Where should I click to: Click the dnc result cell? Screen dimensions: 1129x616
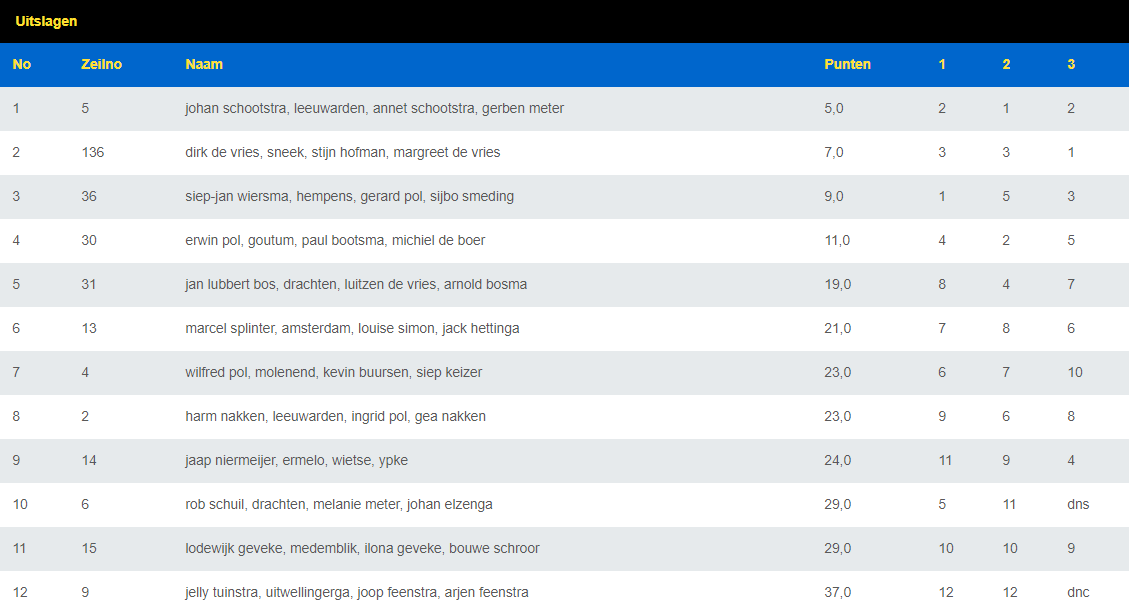coord(1078,592)
